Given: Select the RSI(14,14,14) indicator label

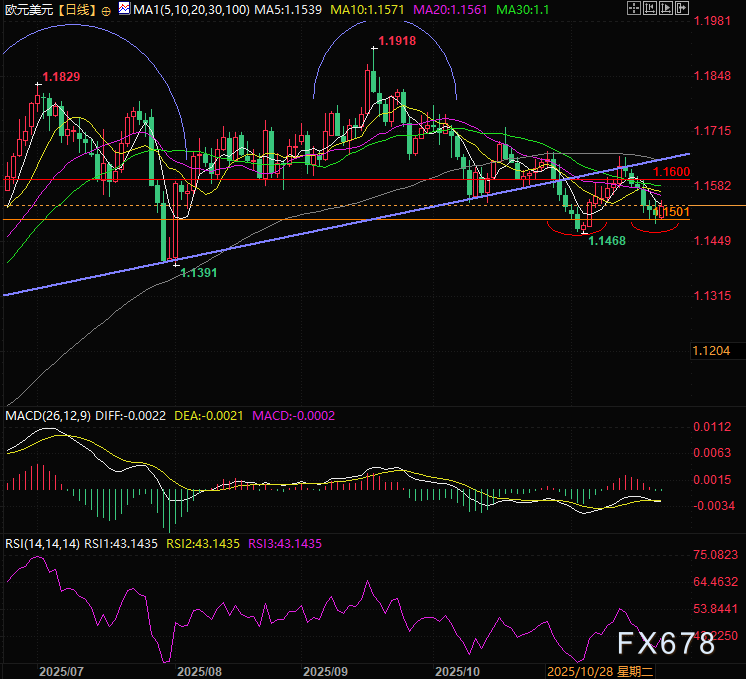Looking at the screenshot, I should coord(41,544).
